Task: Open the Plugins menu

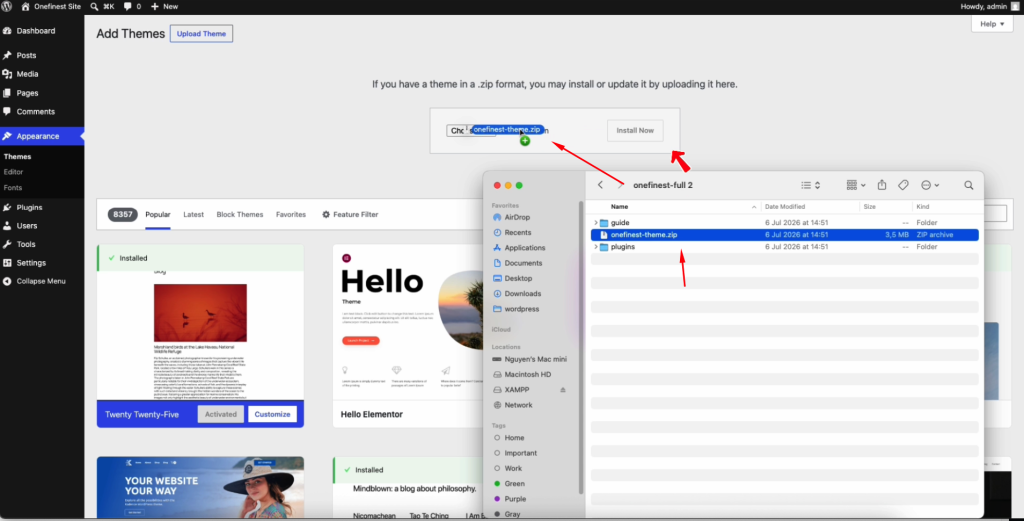Action: coord(42,207)
